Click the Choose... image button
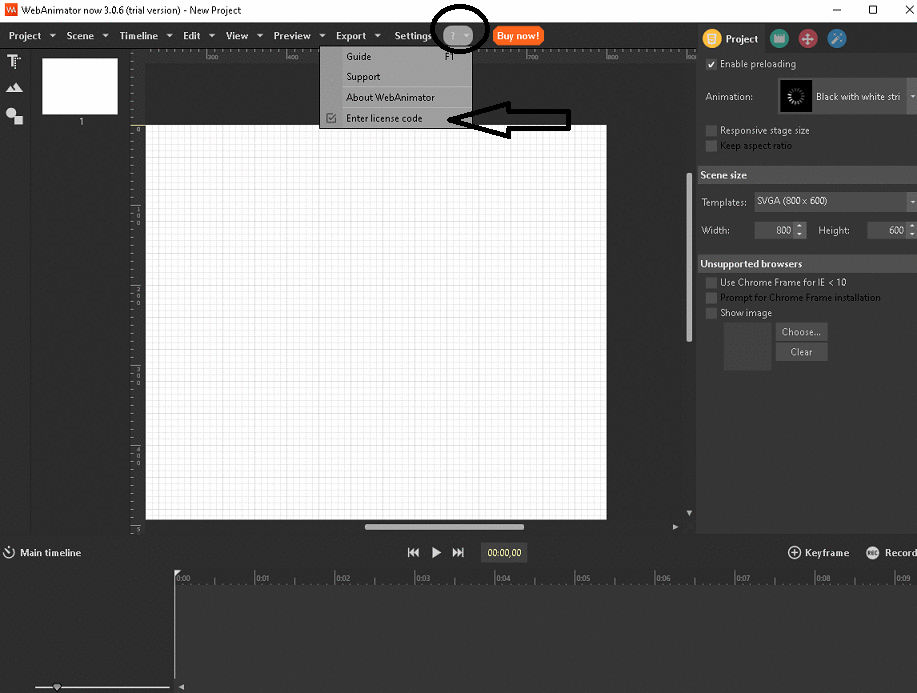 (x=801, y=332)
